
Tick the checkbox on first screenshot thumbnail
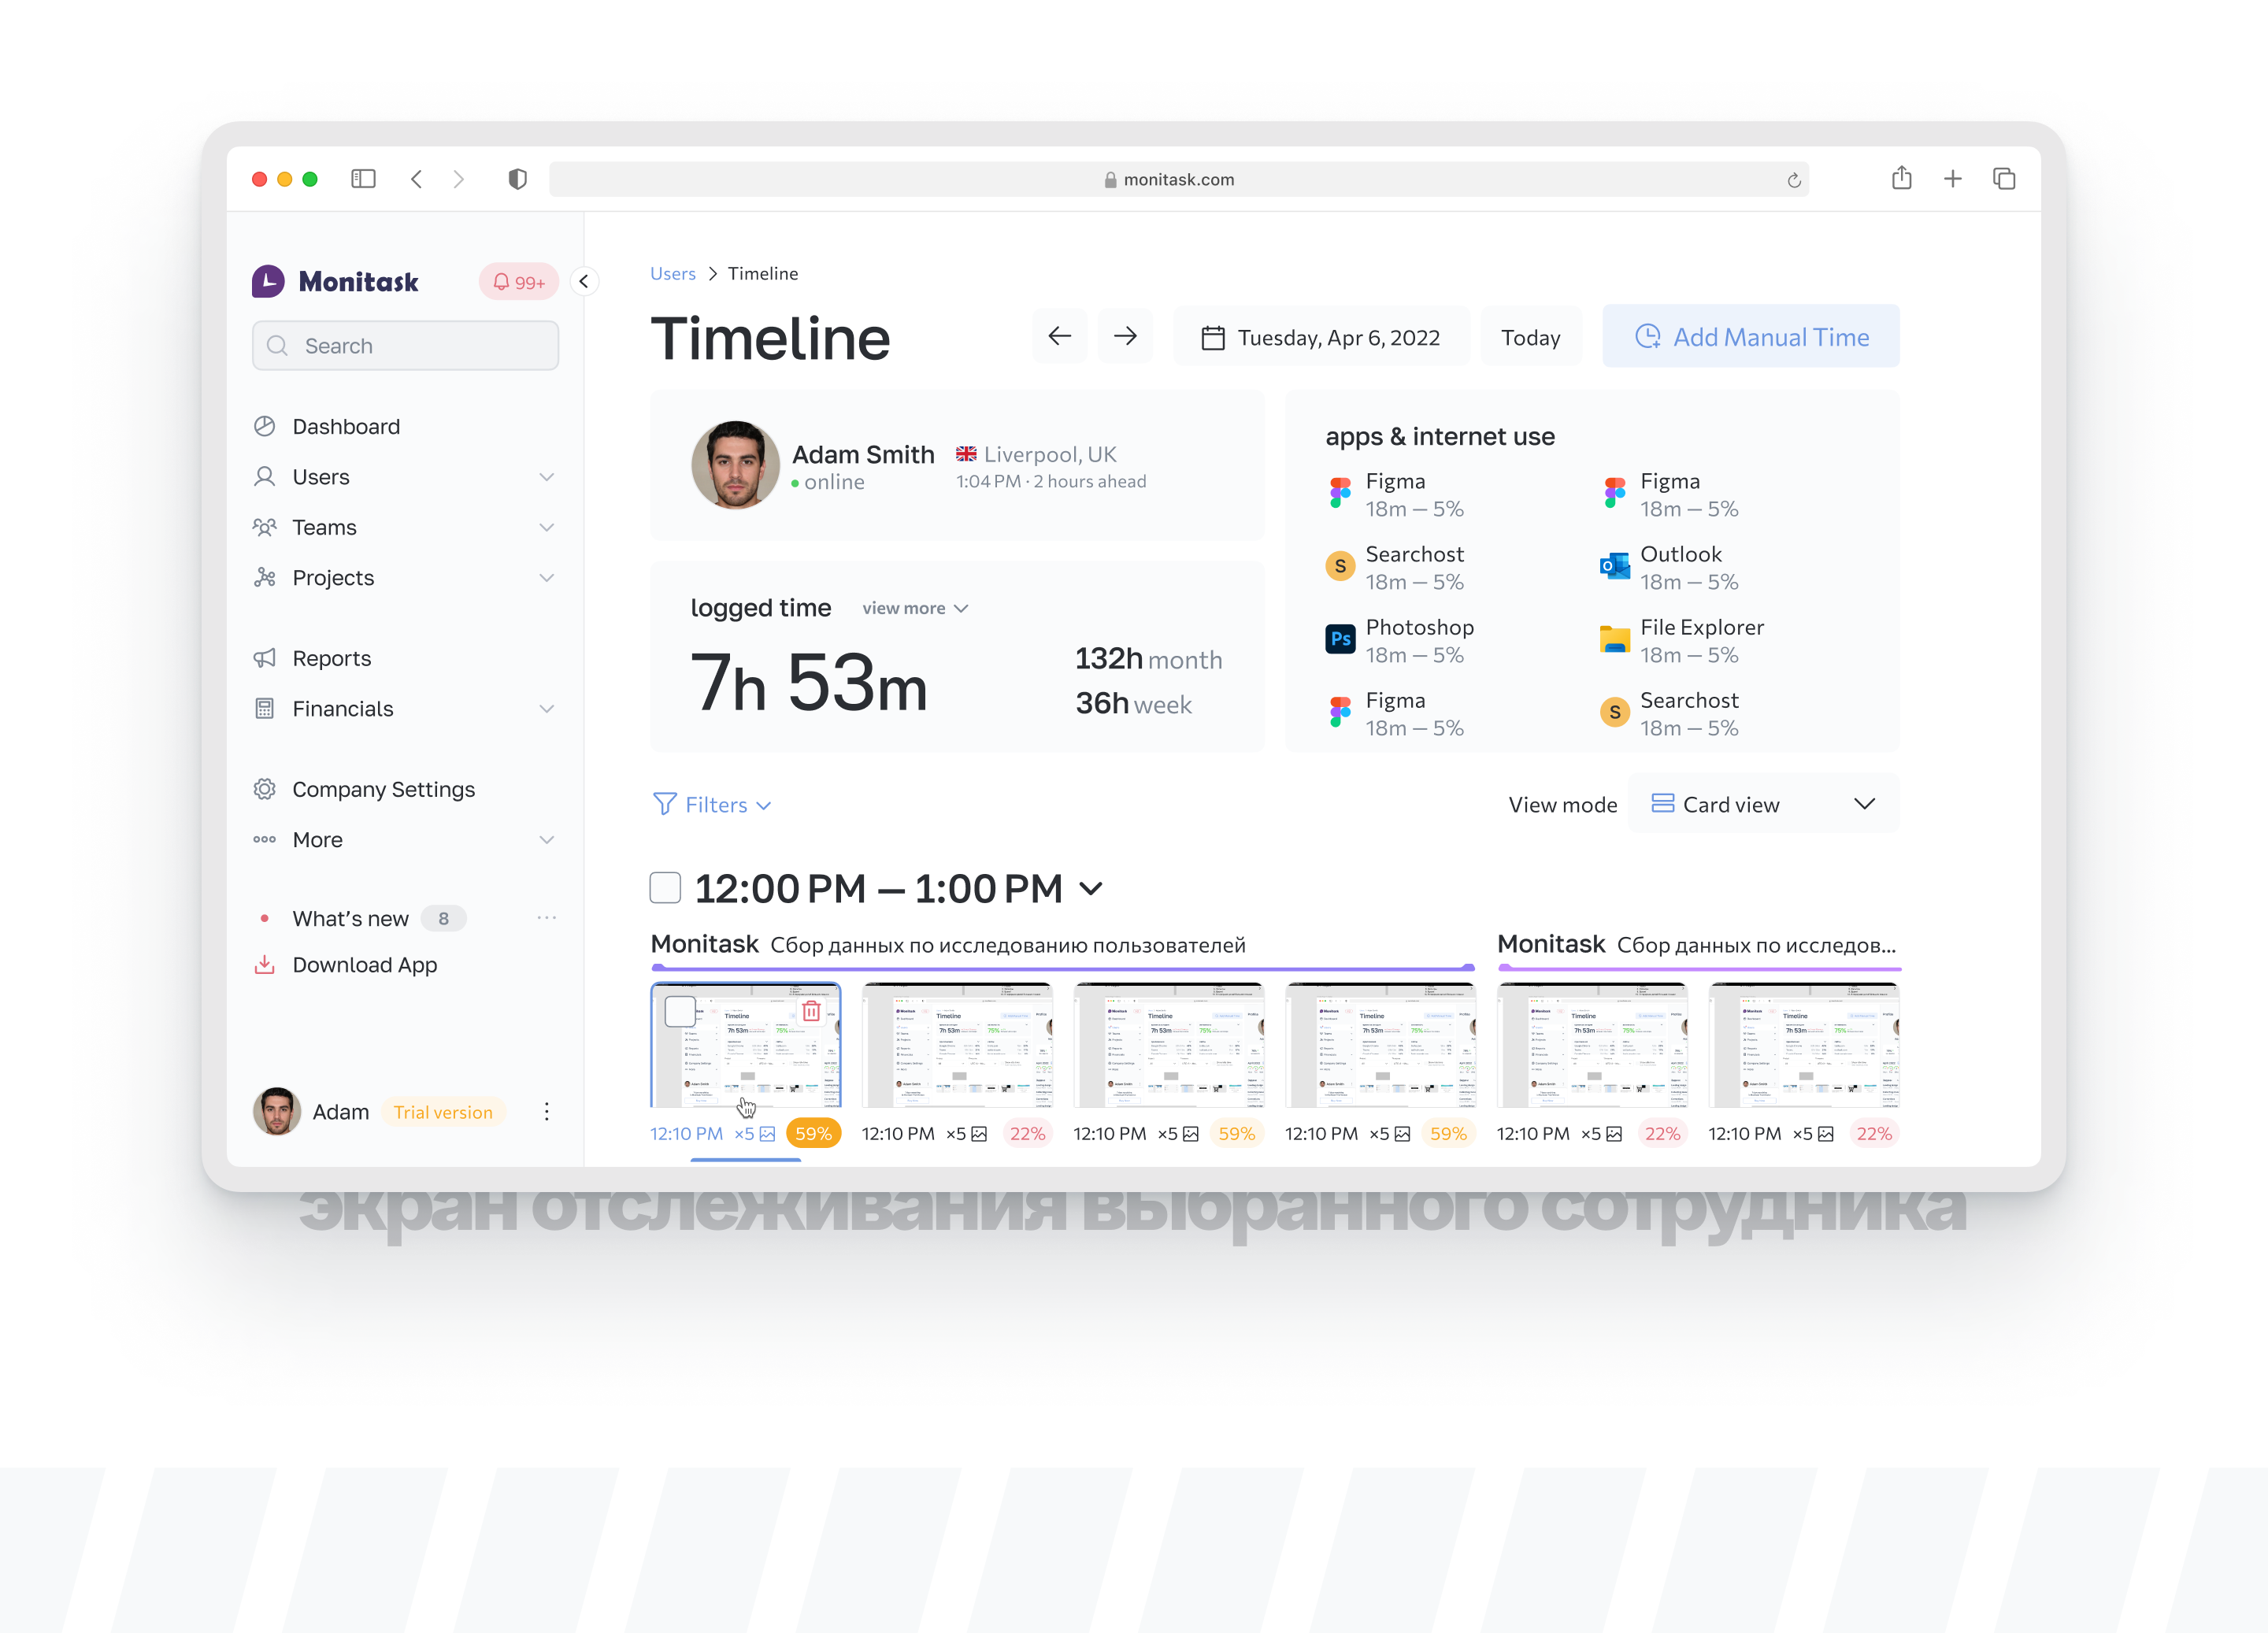point(680,1011)
